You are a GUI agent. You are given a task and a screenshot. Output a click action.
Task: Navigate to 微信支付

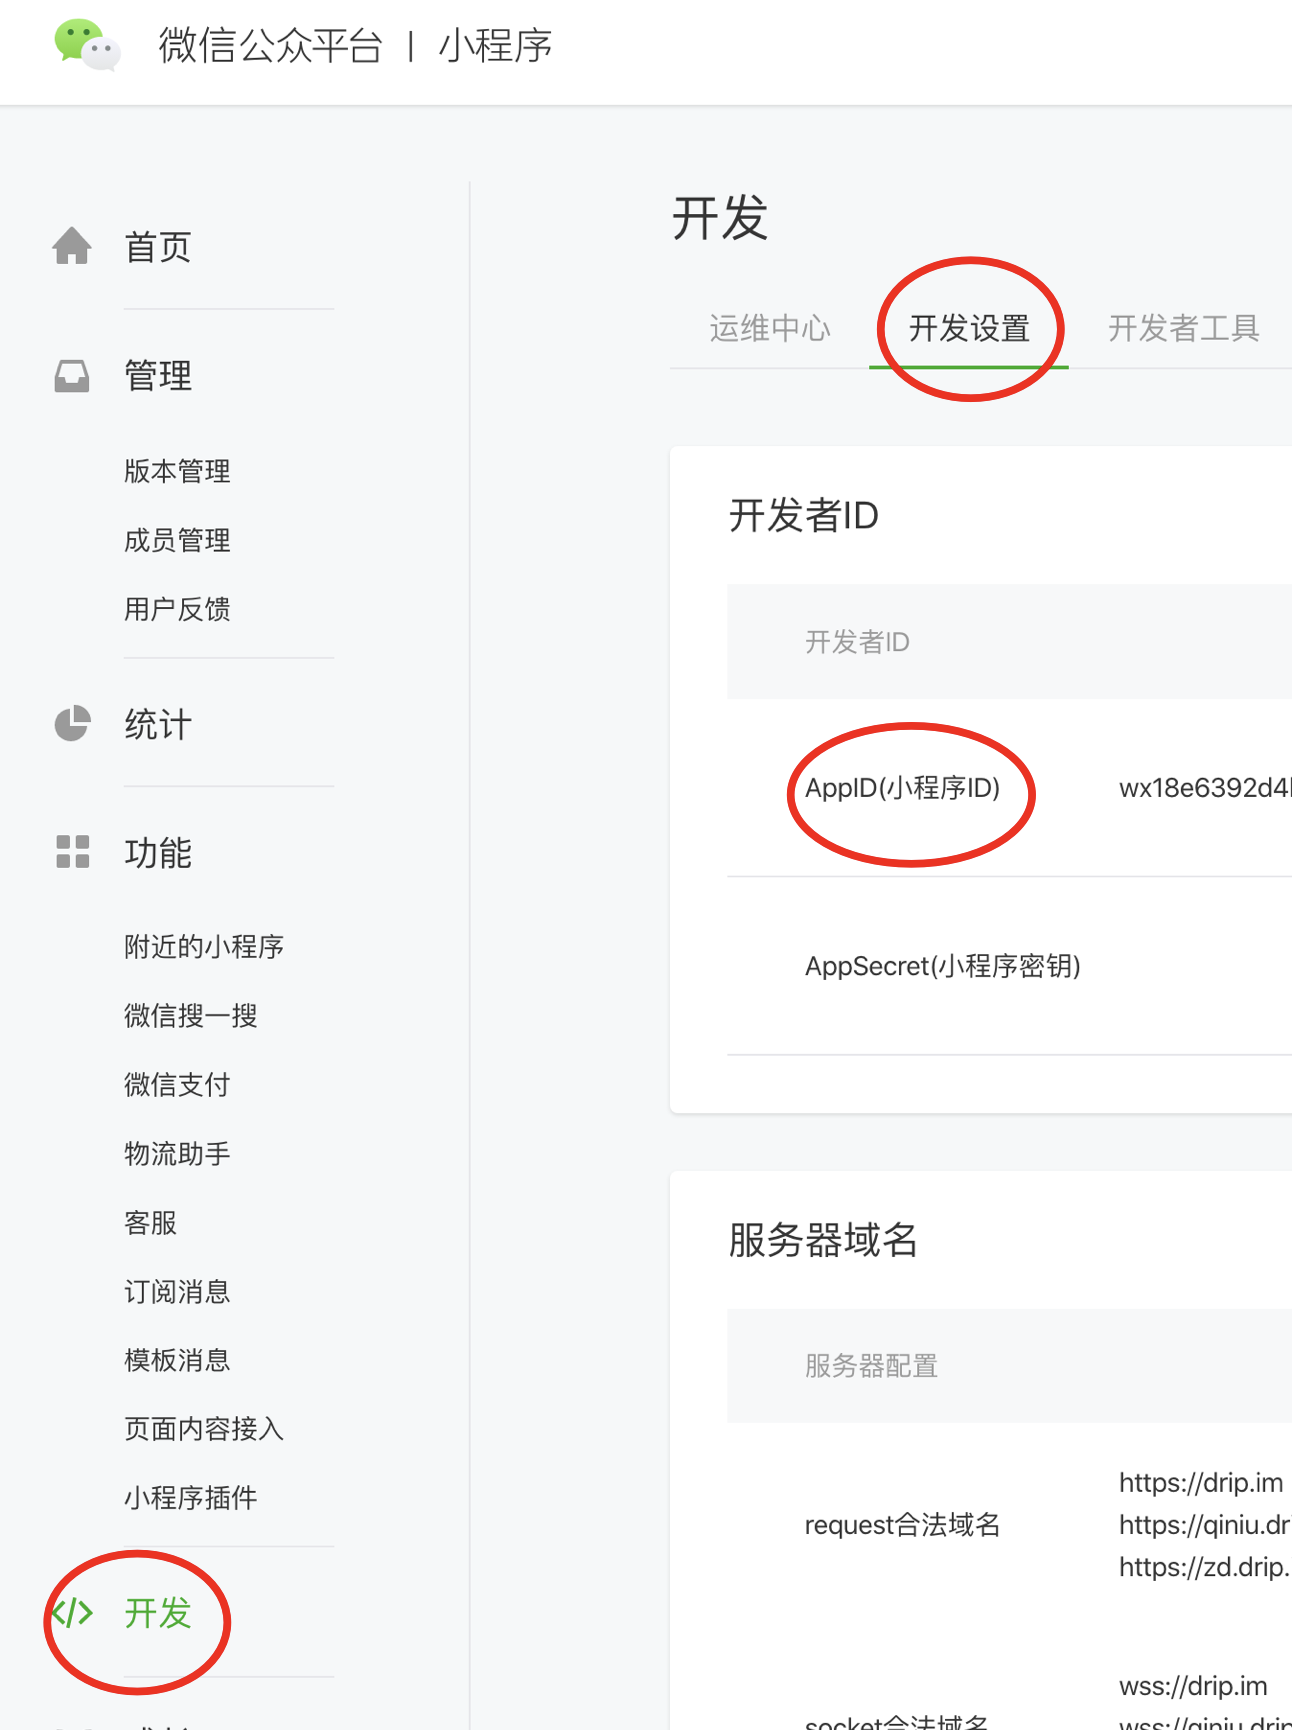pyautogui.click(x=177, y=1084)
